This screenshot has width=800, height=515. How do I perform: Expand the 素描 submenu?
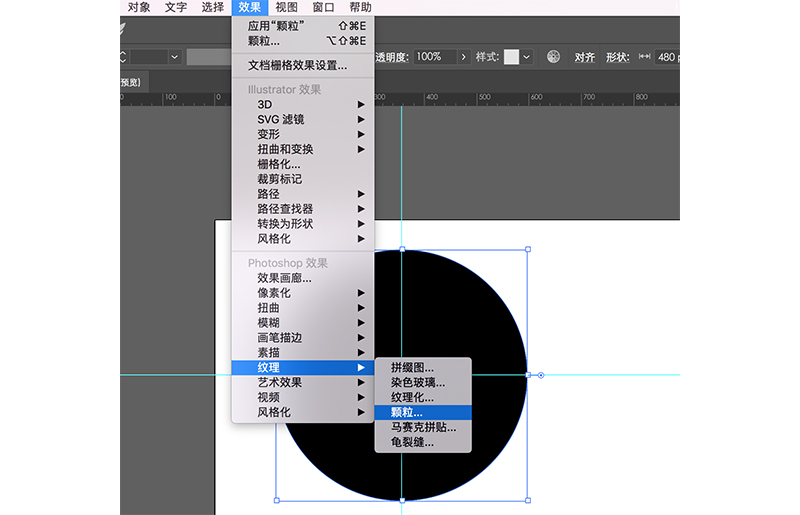tap(303, 353)
